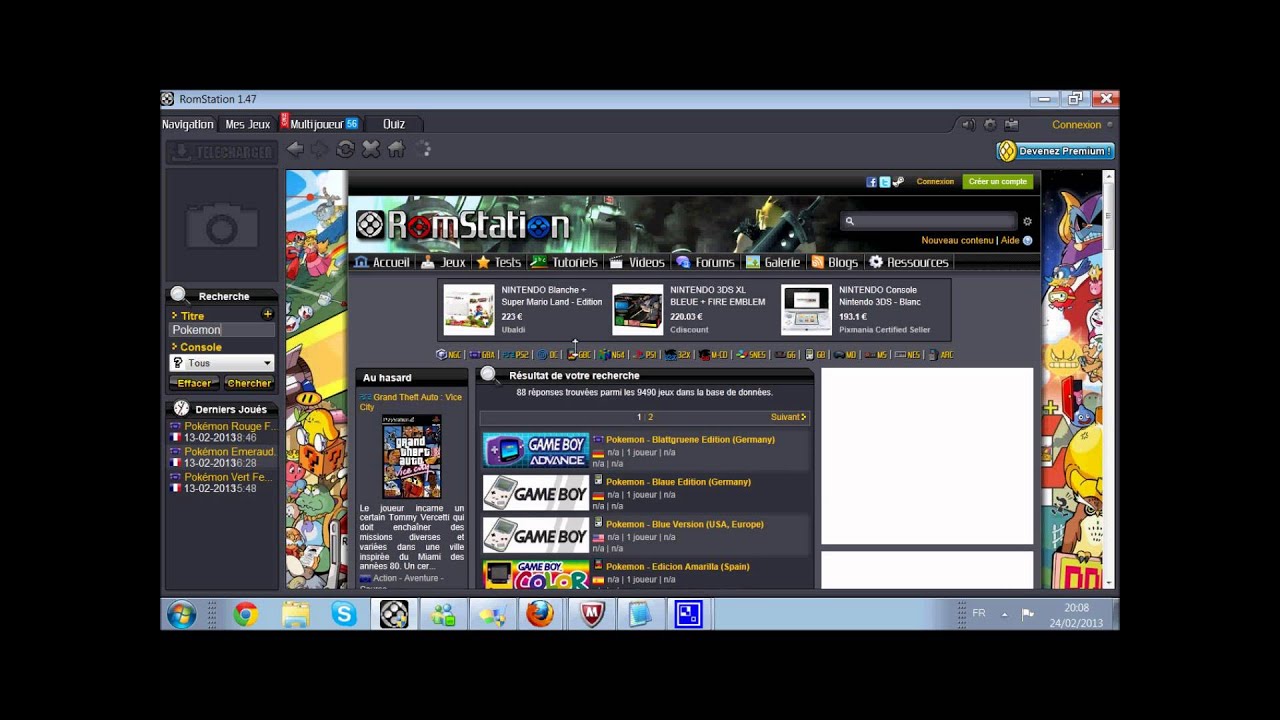Screen dimensions: 1280x720
Task: Open Pokemon - Blue Version (USA, Europe)
Action: [684, 524]
